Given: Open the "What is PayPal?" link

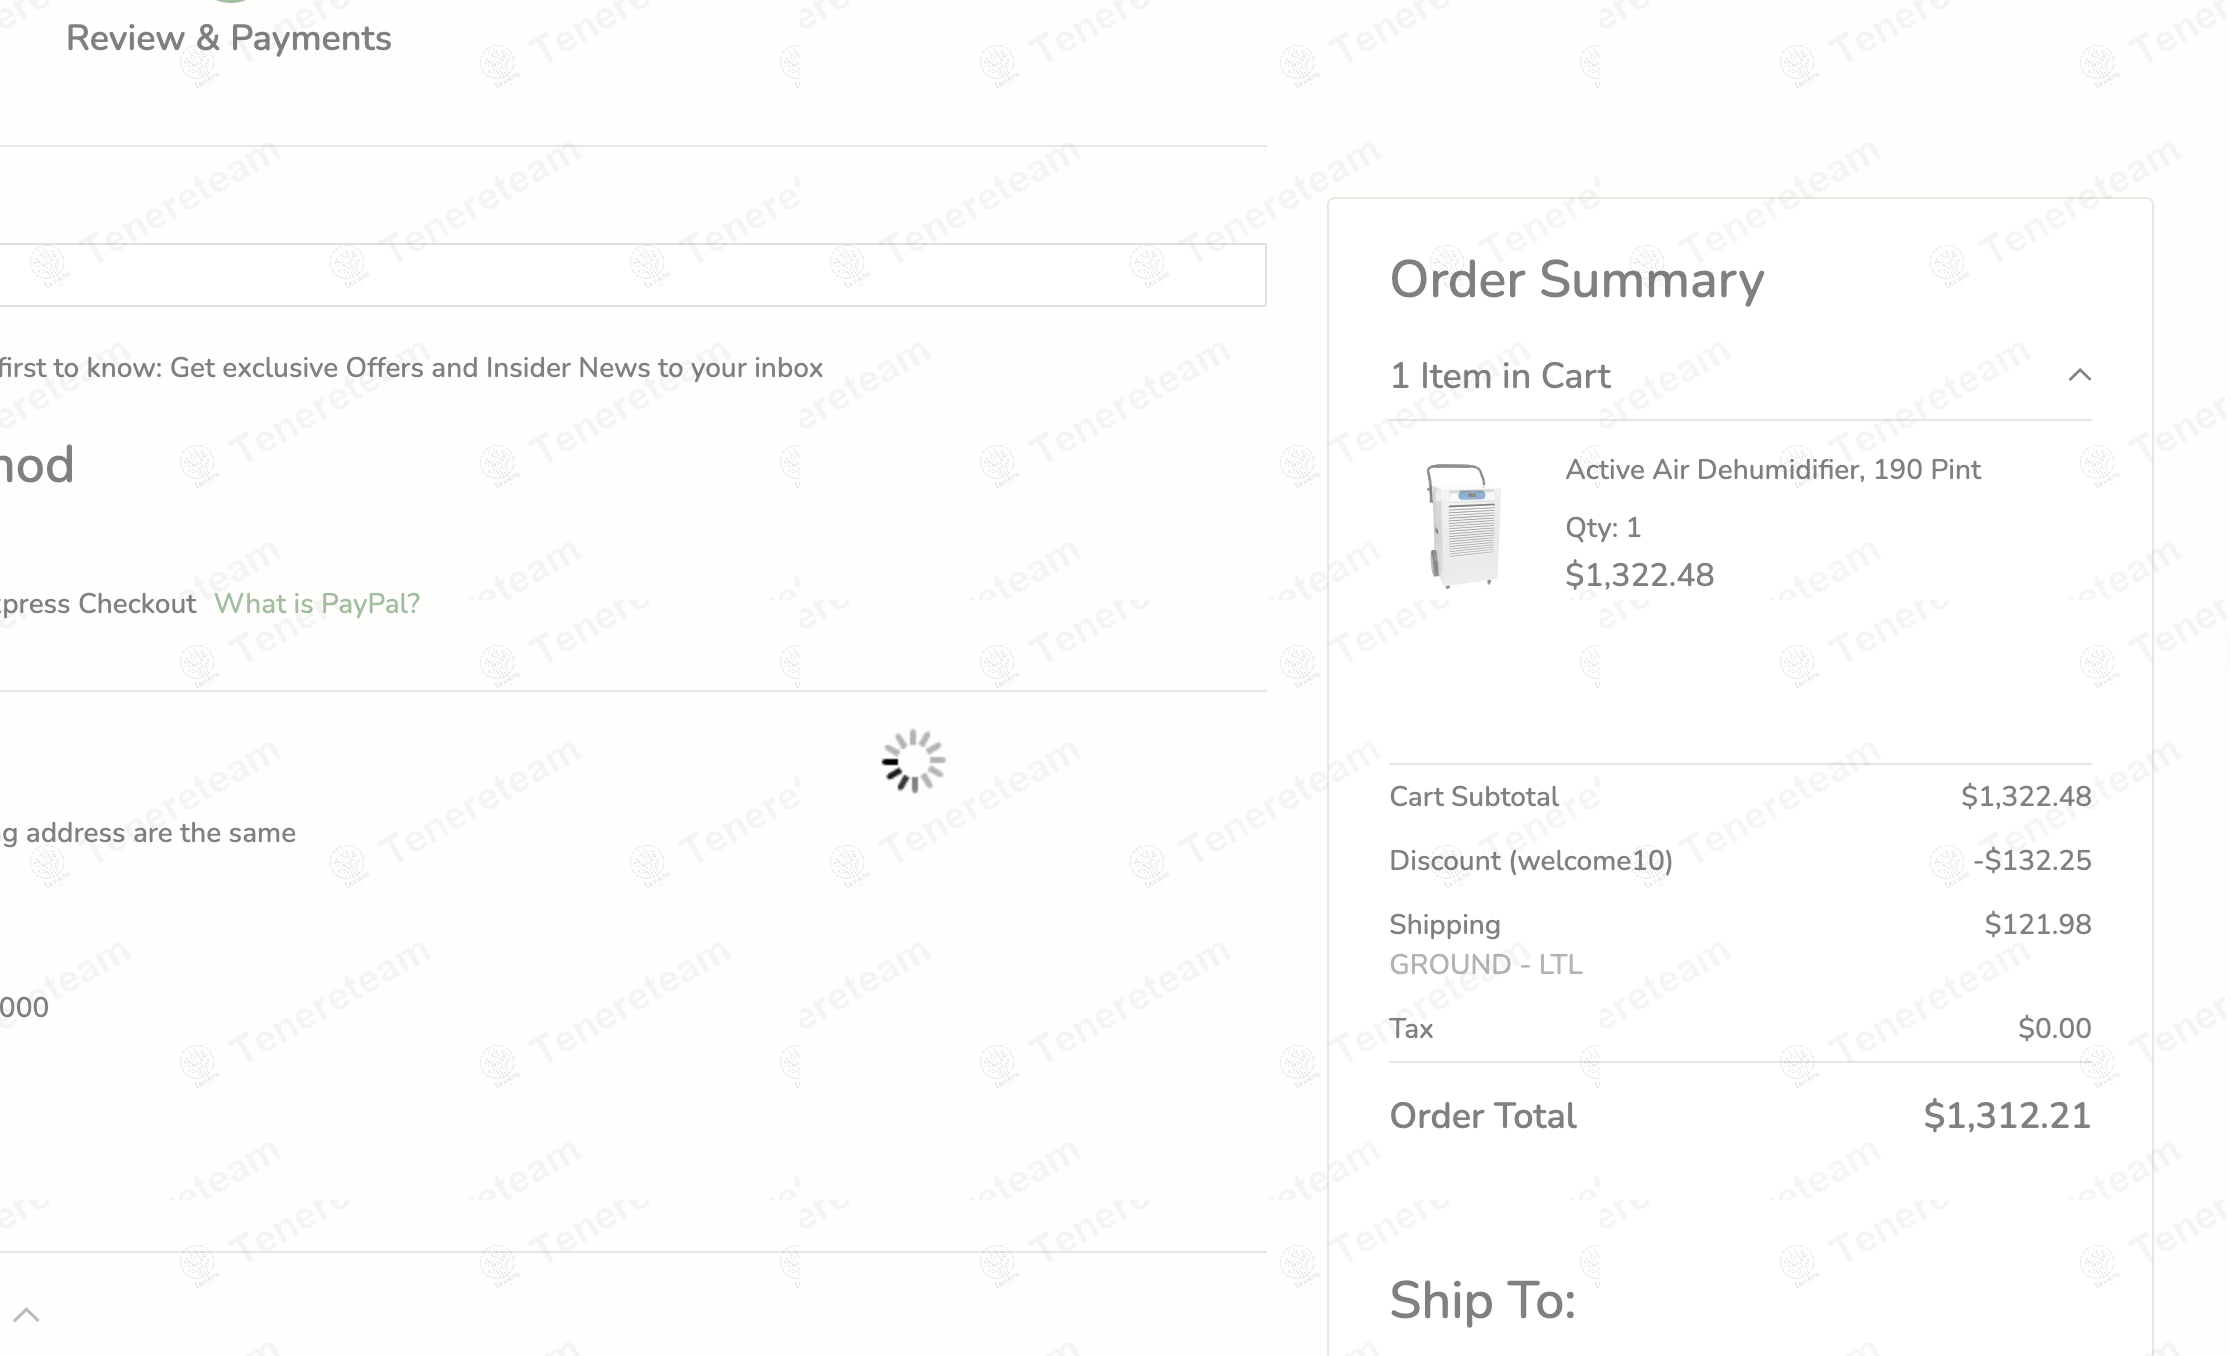Looking at the screenshot, I should coord(317,604).
